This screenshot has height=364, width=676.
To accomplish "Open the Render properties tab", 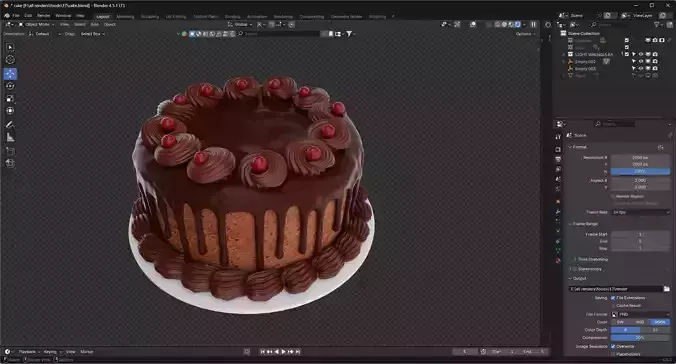I will point(558,149).
